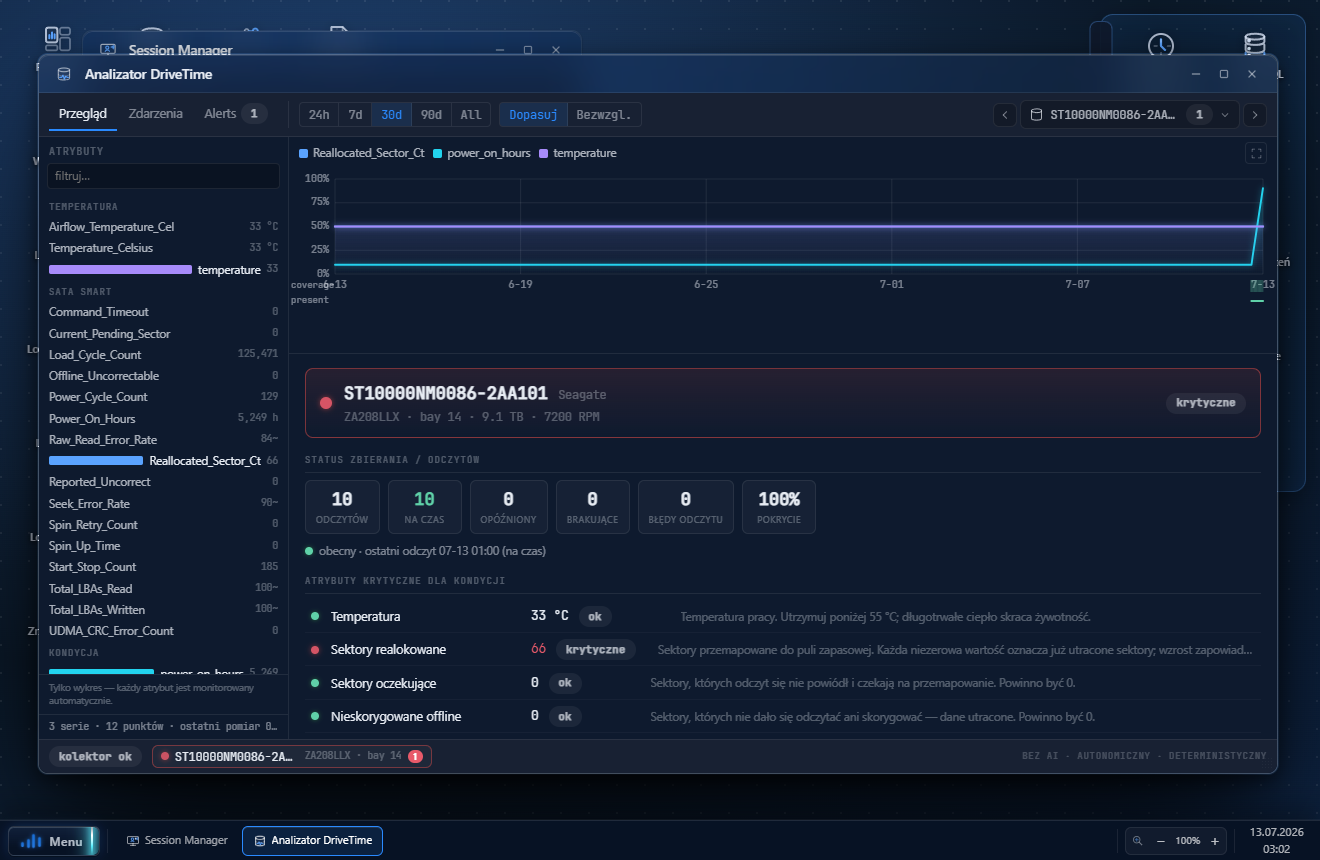Click the cyan power_on_hours bar in attribute list
The height and width of the screenshot is (860, 1320).
(101, 673)
